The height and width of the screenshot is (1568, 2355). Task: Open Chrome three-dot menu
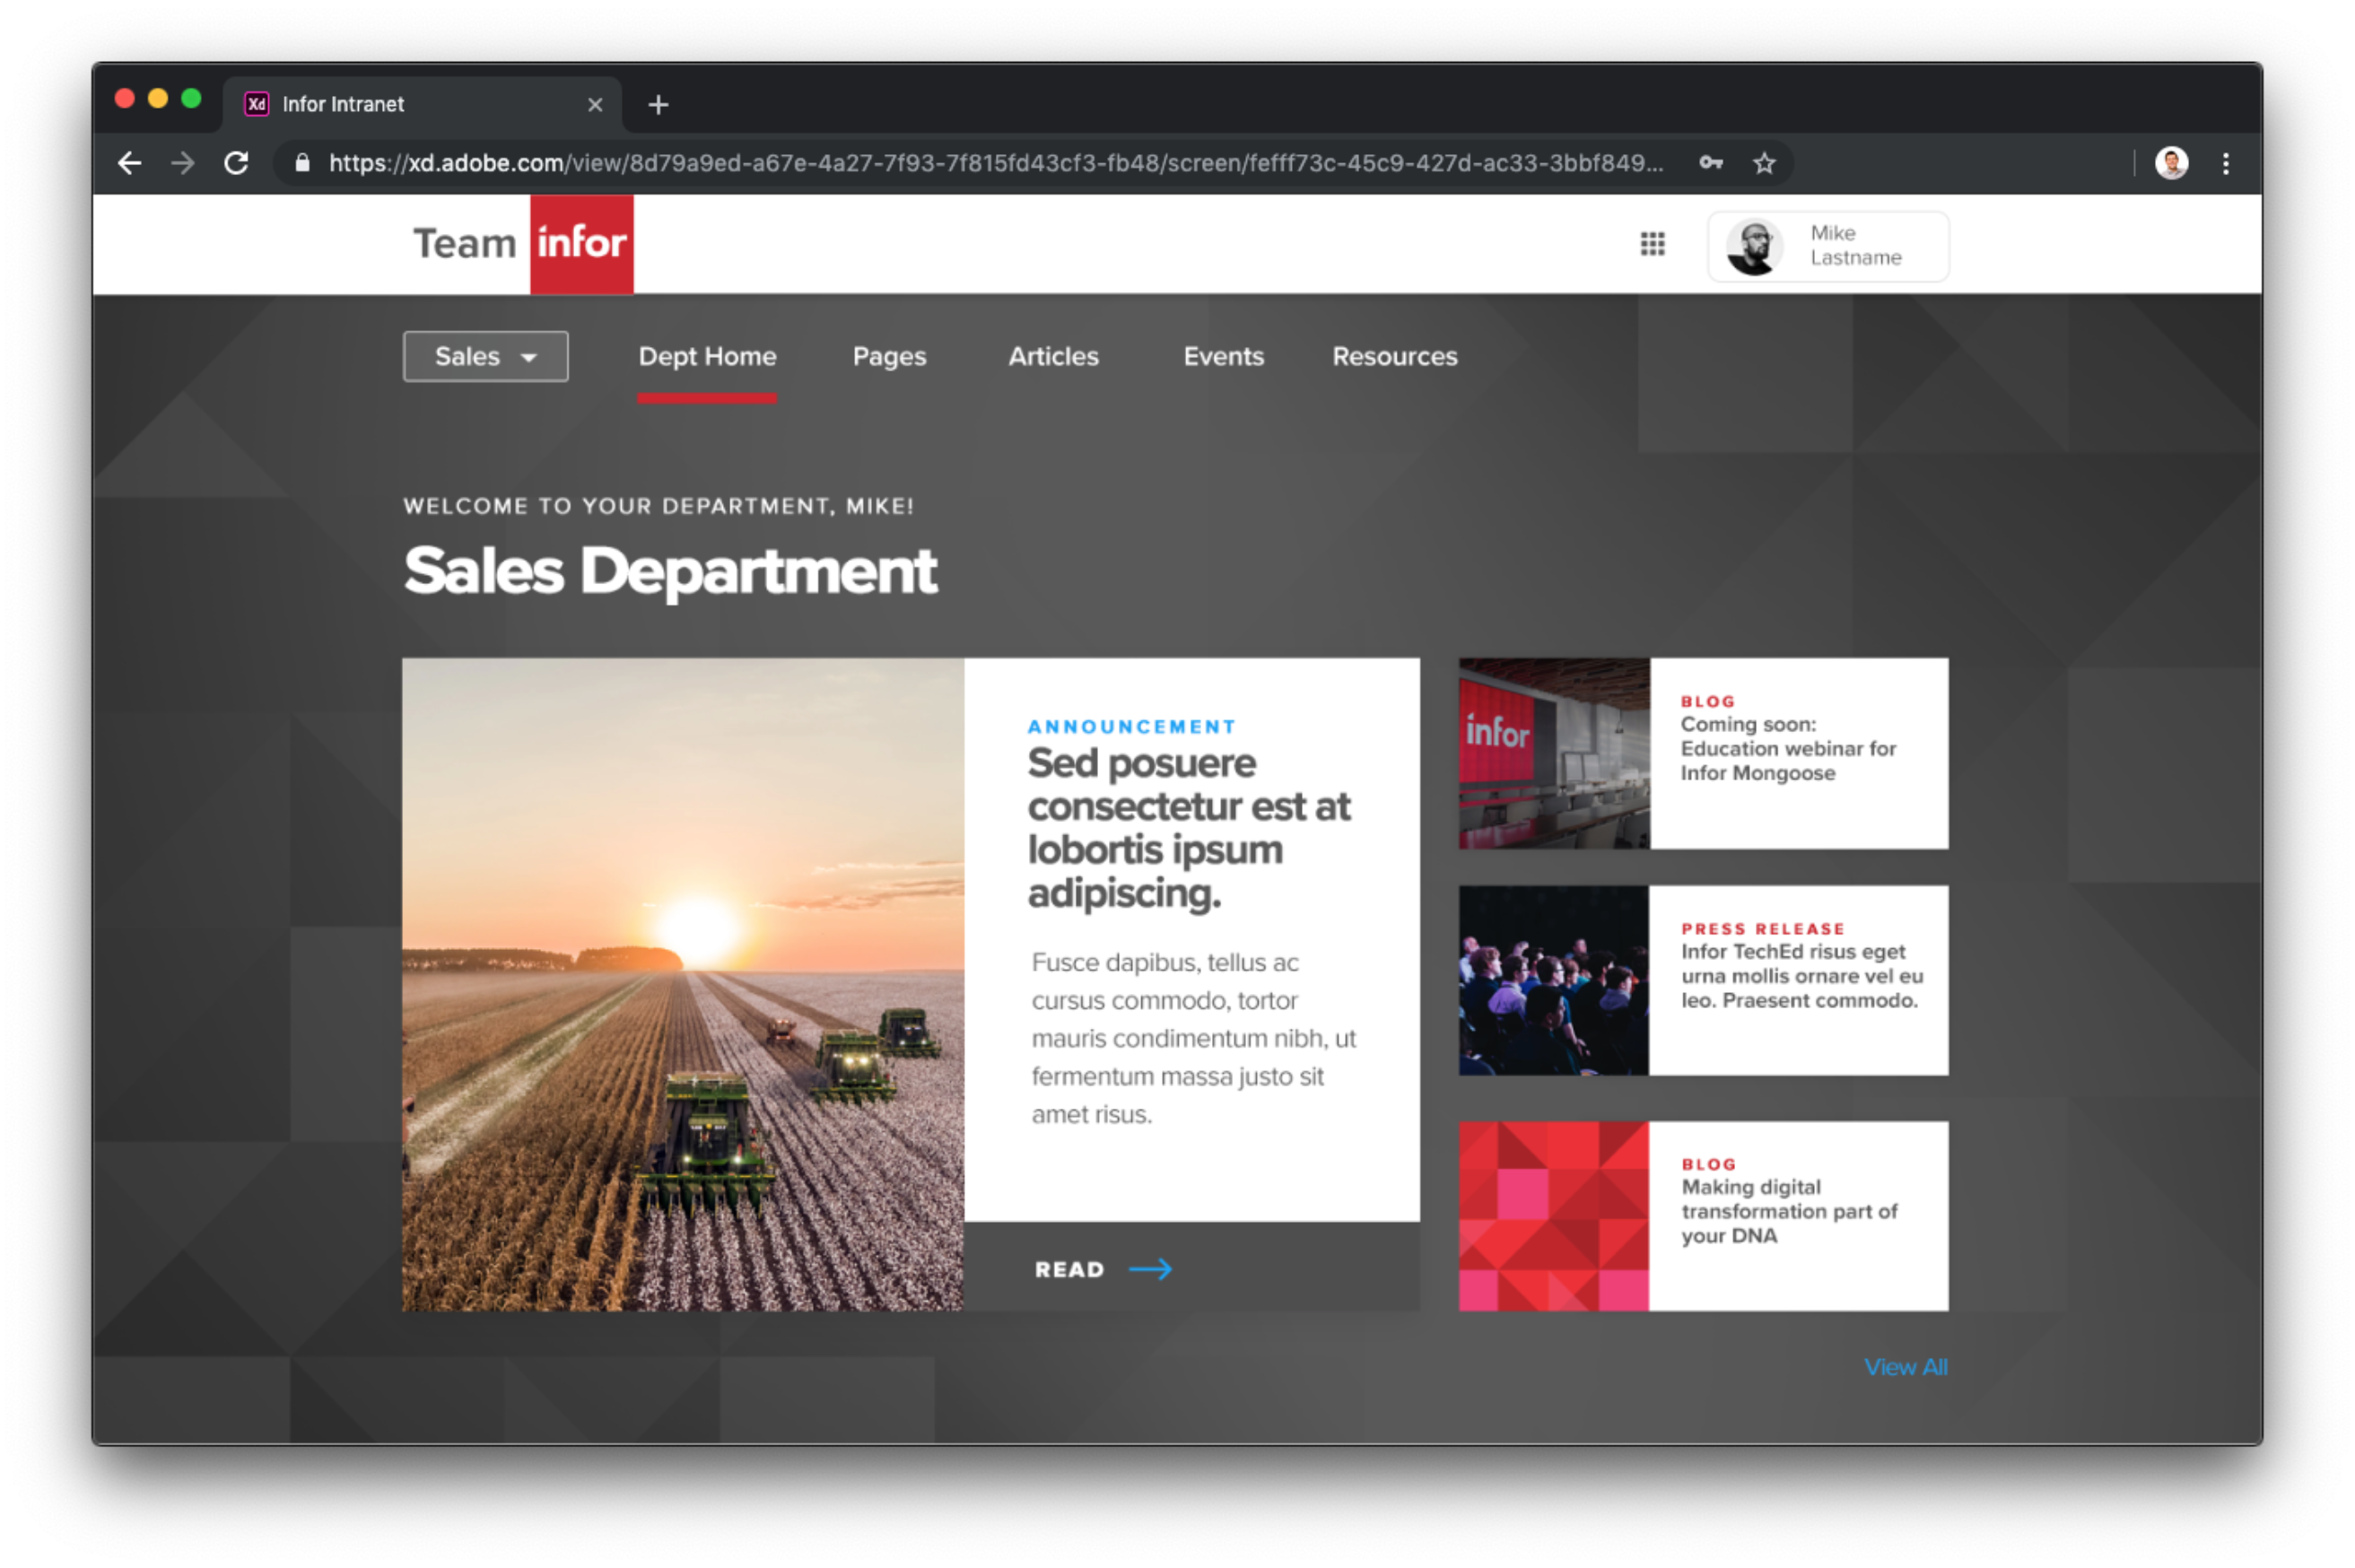point(2225,163)
